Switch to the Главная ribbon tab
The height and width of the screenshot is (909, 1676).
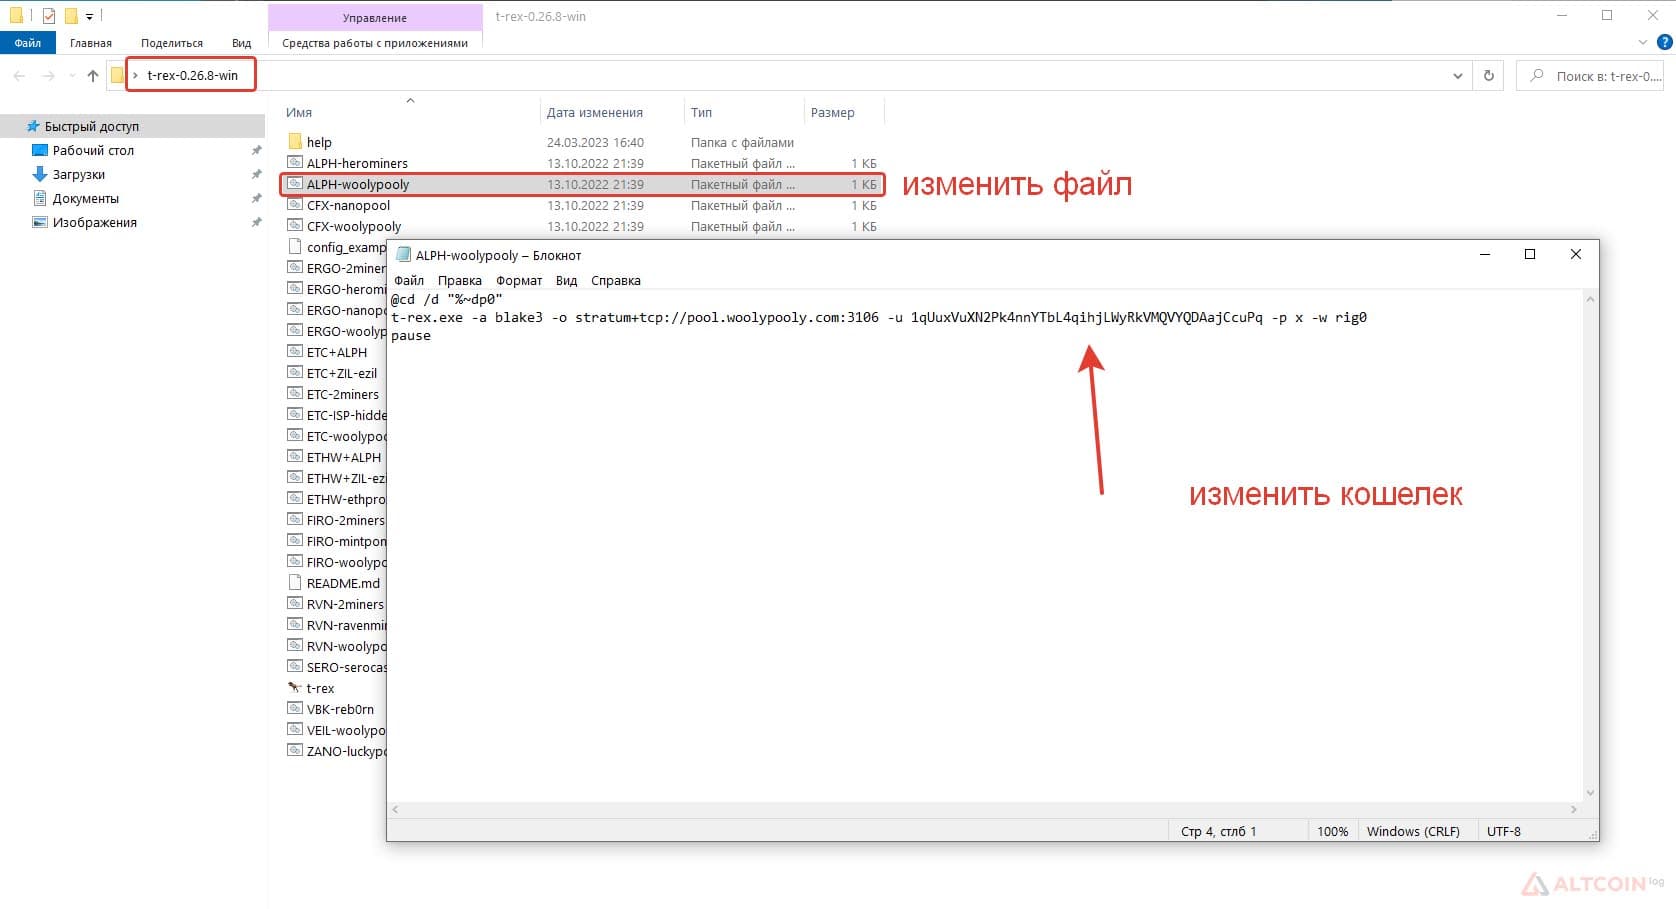pyautogui.click(x=91, y=43)
